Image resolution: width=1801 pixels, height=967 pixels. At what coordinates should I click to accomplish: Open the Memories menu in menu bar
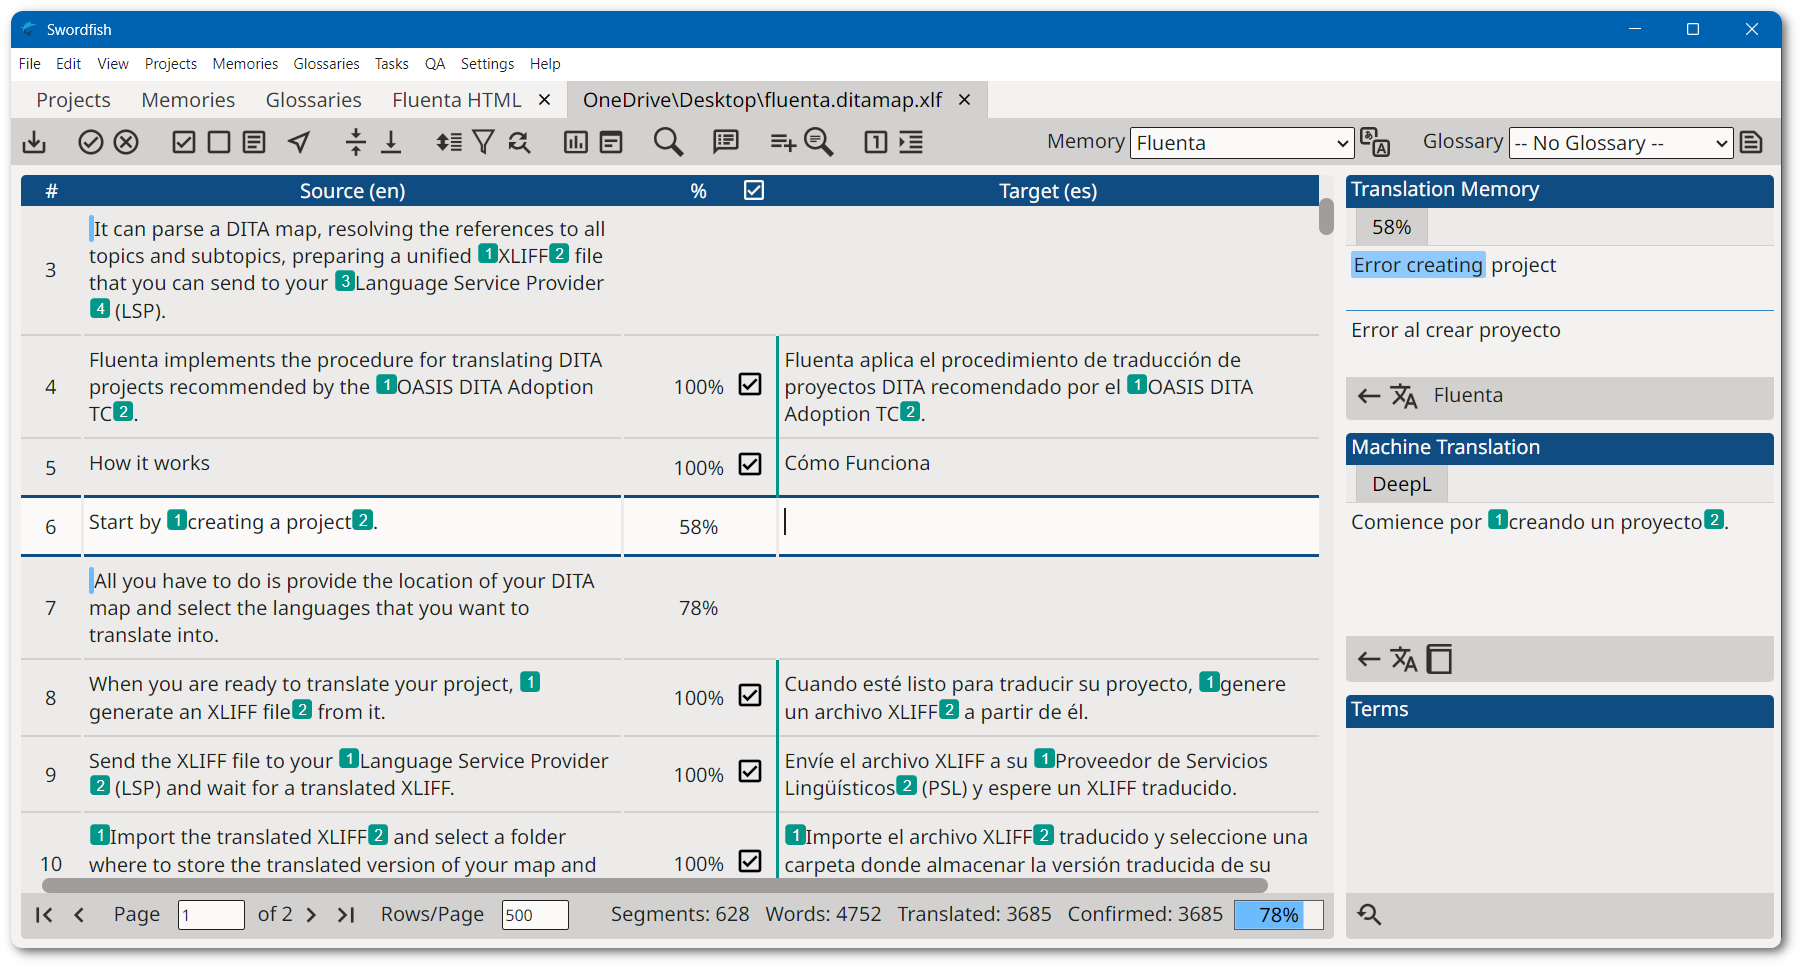[245, 63]
